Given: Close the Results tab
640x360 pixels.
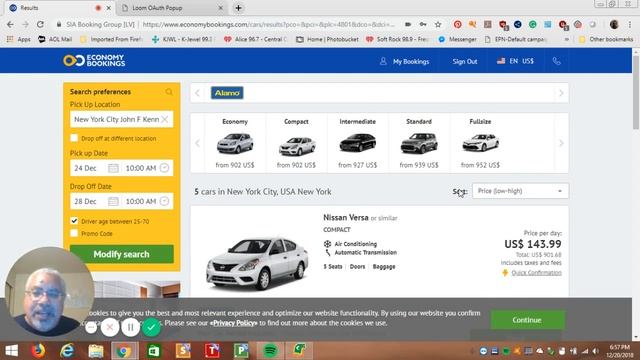Looking at the screenshot, I should 109,8.
